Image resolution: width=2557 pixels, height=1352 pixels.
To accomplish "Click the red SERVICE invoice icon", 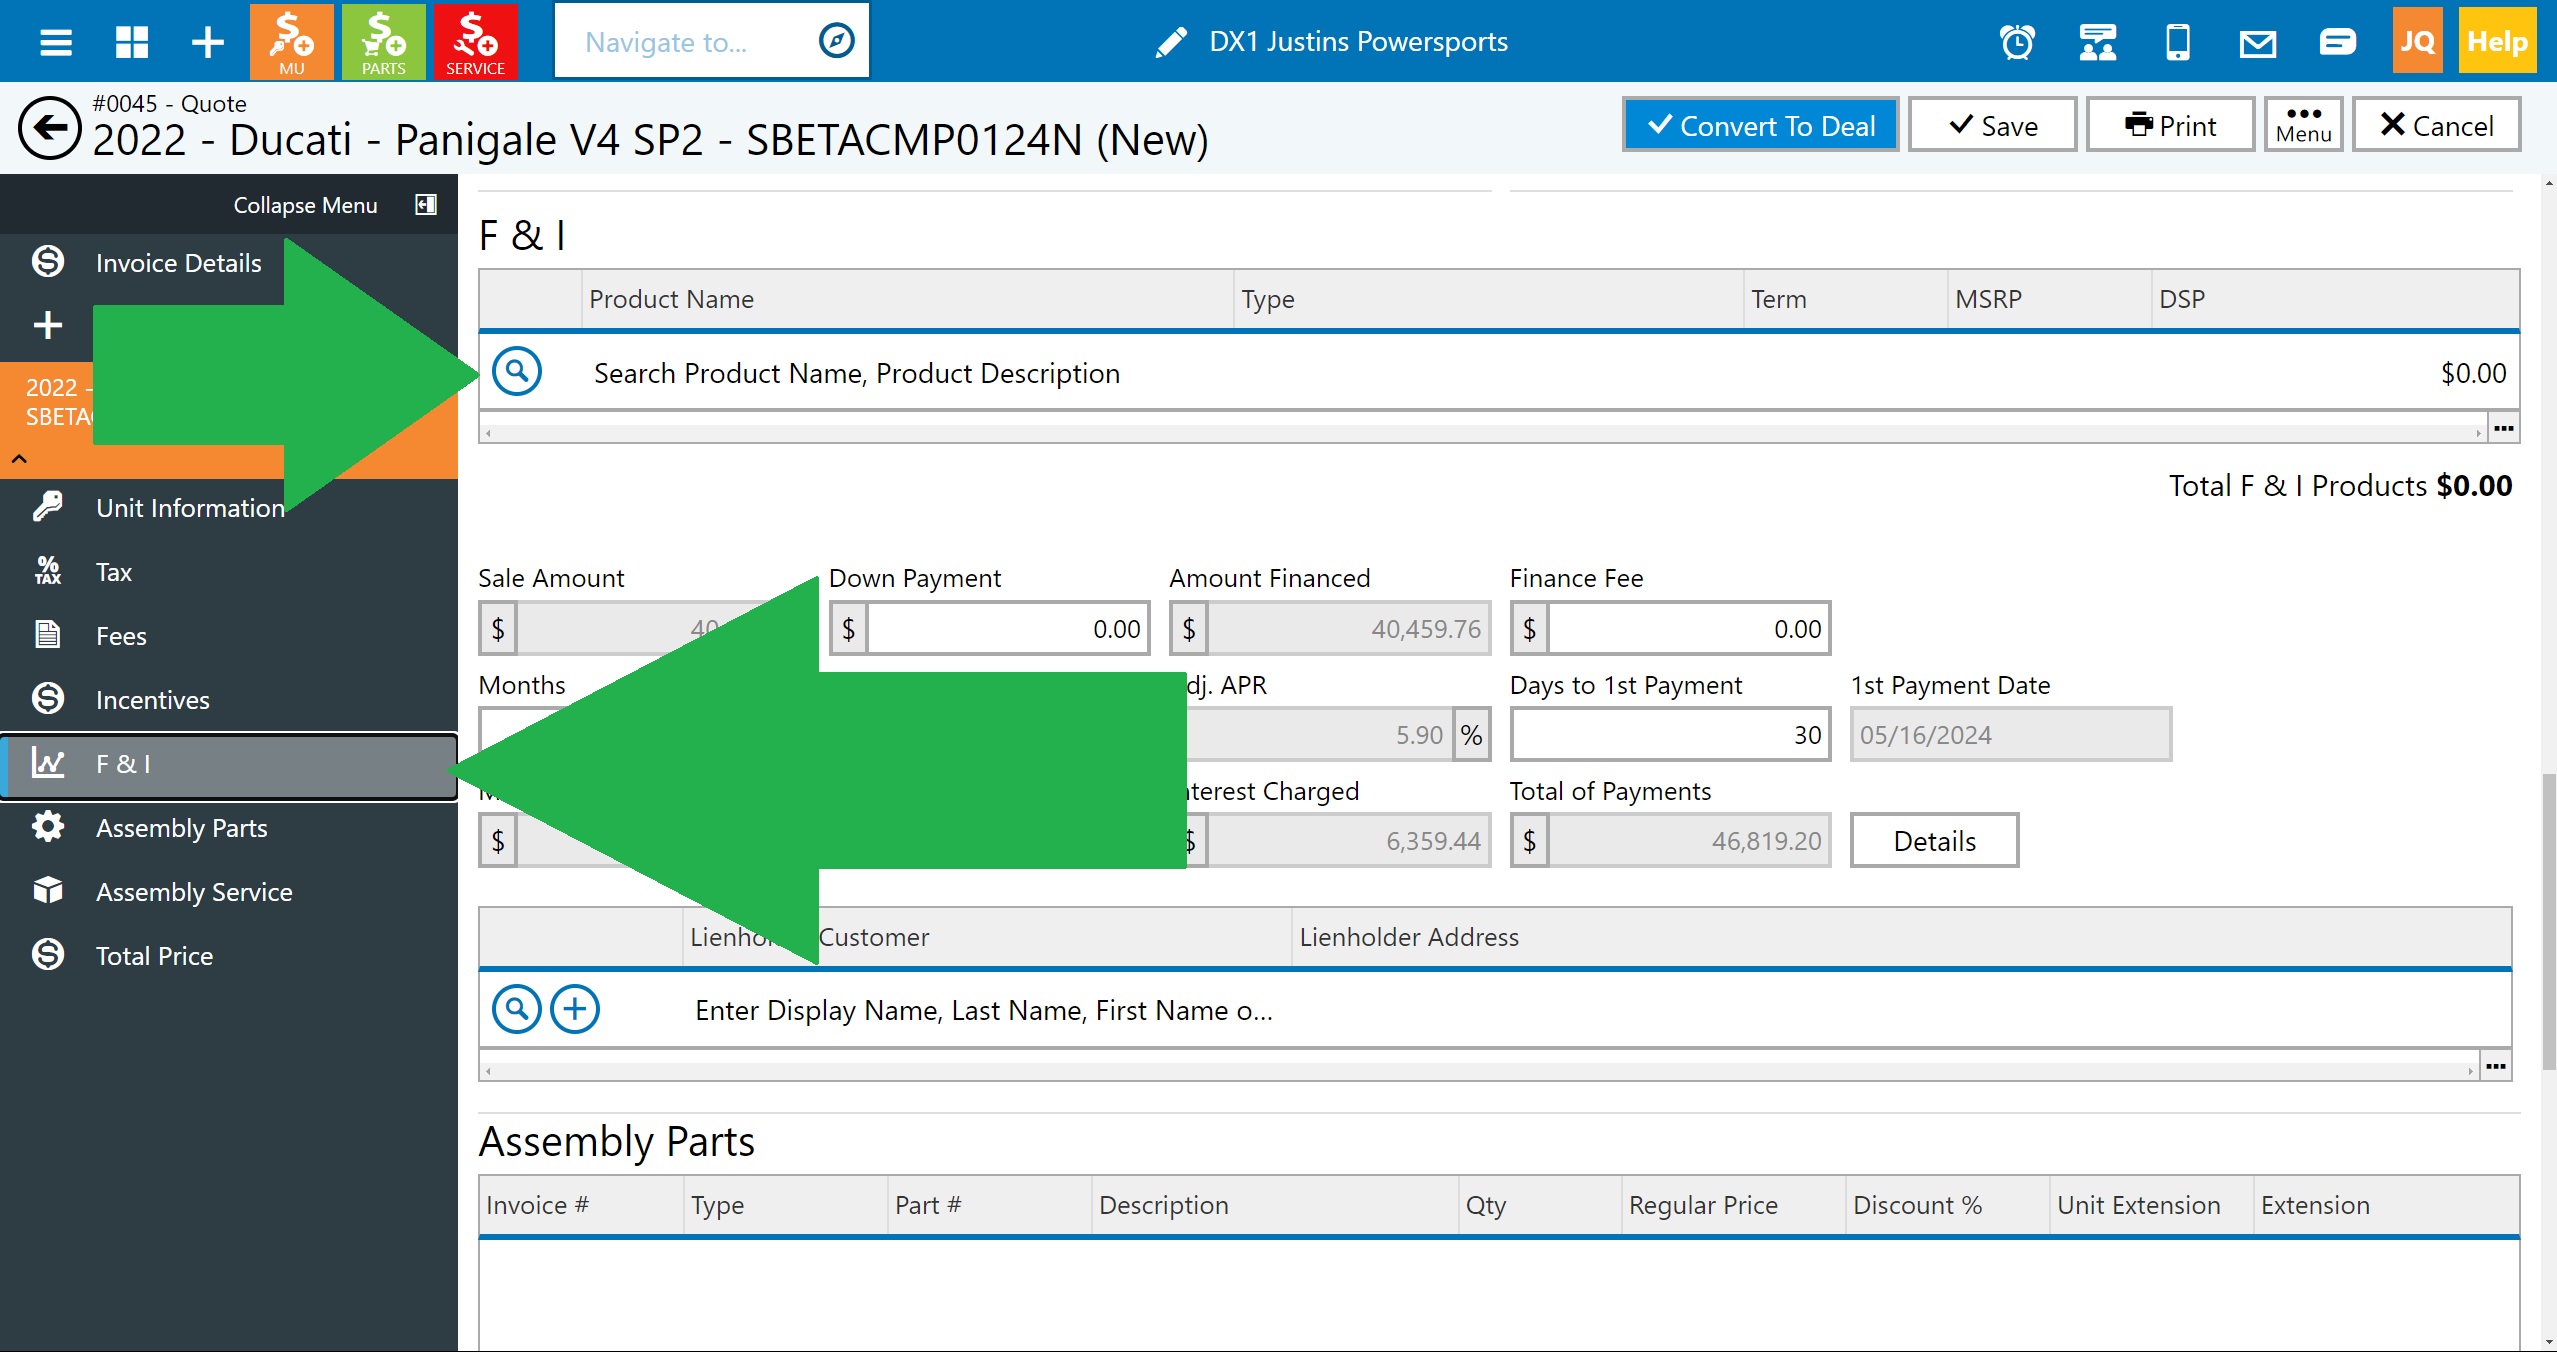I will (x=475, y=42).
